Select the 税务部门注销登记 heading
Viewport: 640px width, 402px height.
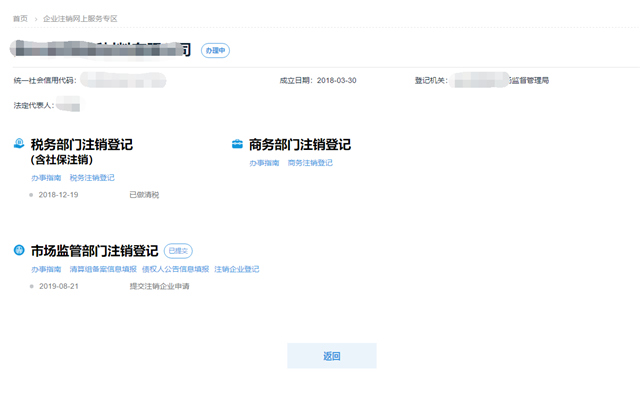(x=82, y=144)
